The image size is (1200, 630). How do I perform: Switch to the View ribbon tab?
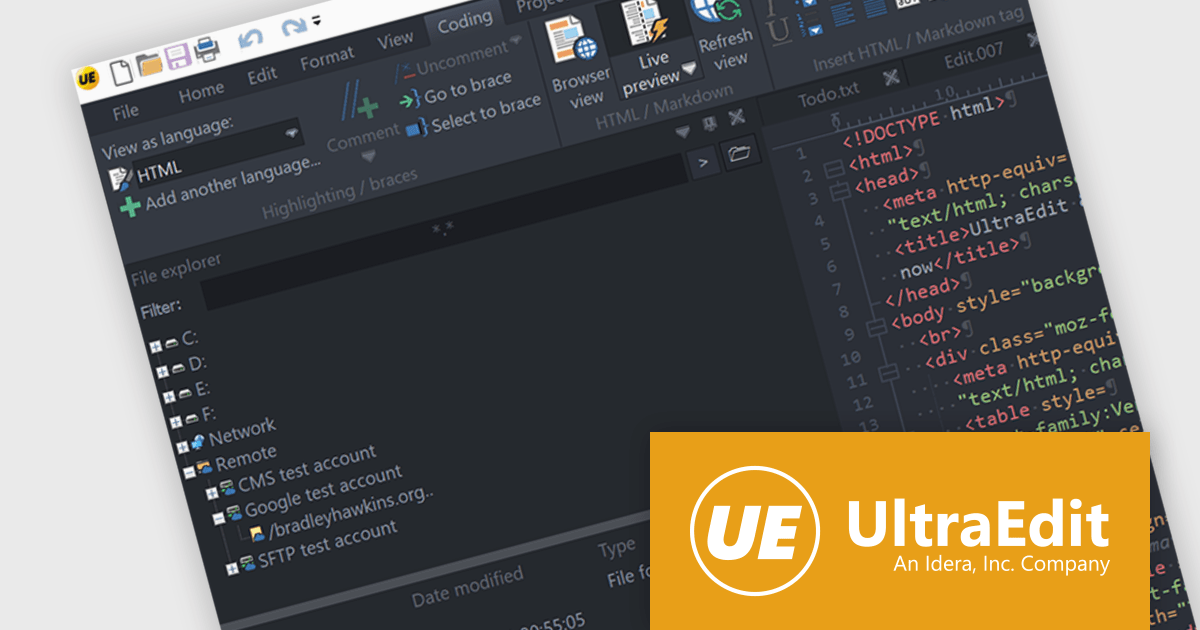[395, 40]
